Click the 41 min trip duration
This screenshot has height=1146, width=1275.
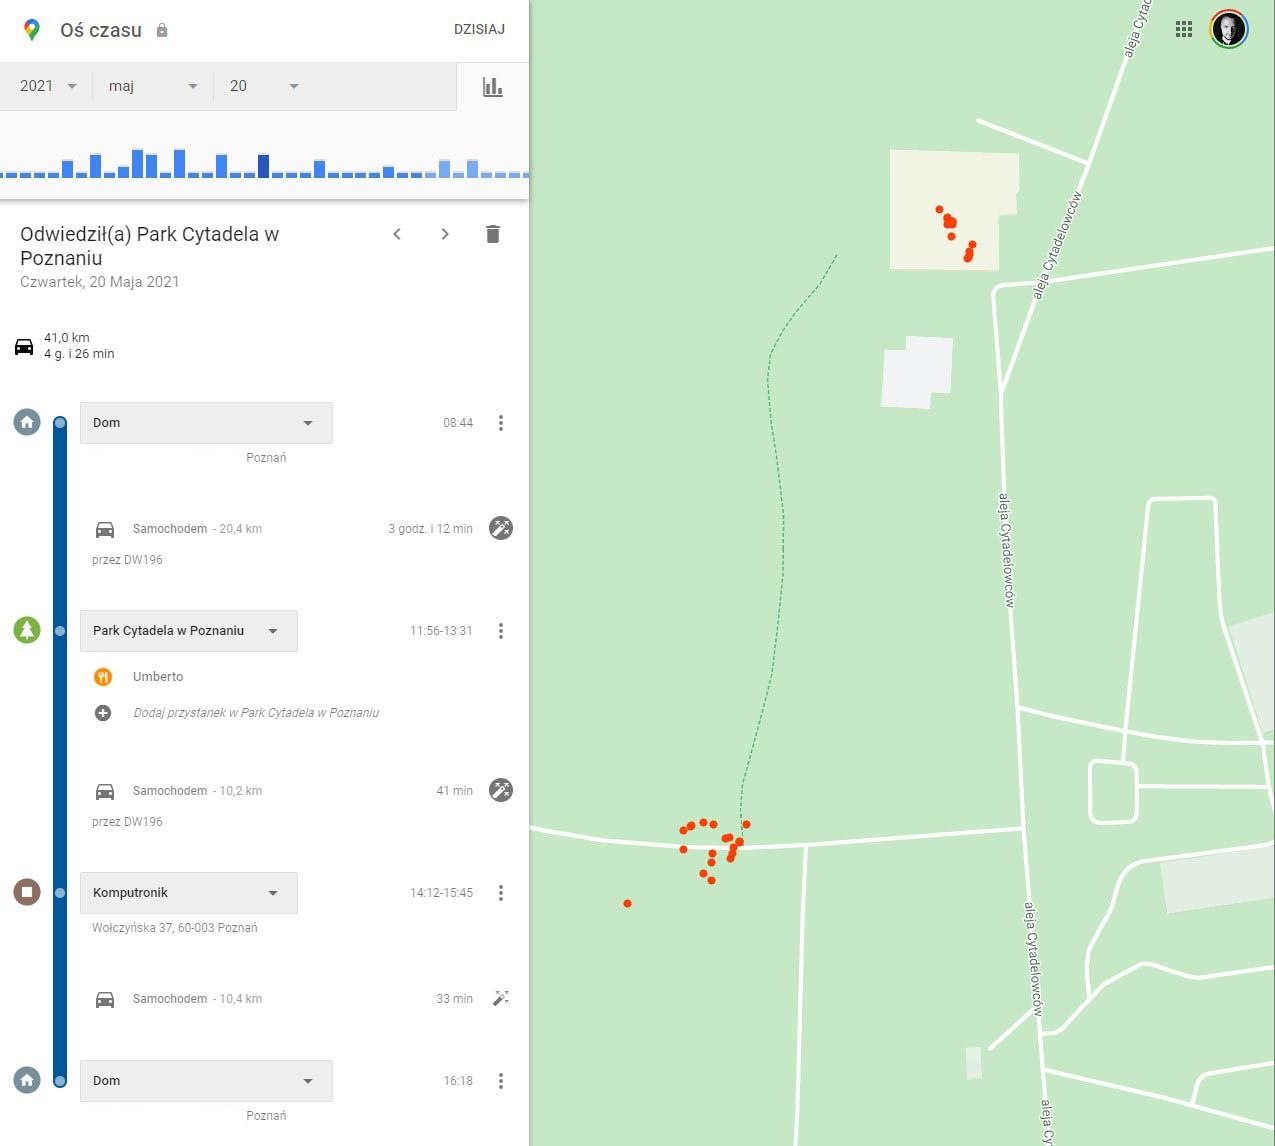click(455, 791)
